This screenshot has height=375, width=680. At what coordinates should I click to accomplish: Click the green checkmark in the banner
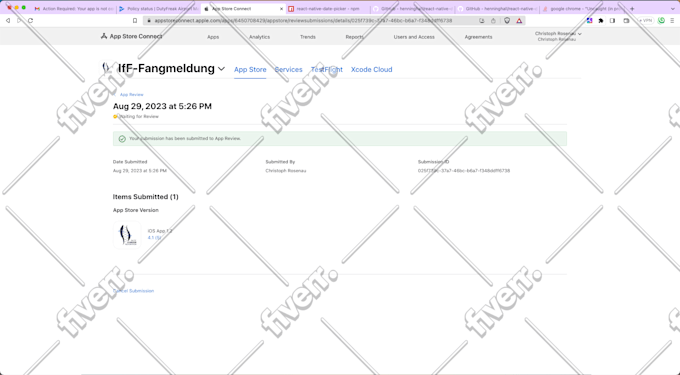click(x=122, y=139)
